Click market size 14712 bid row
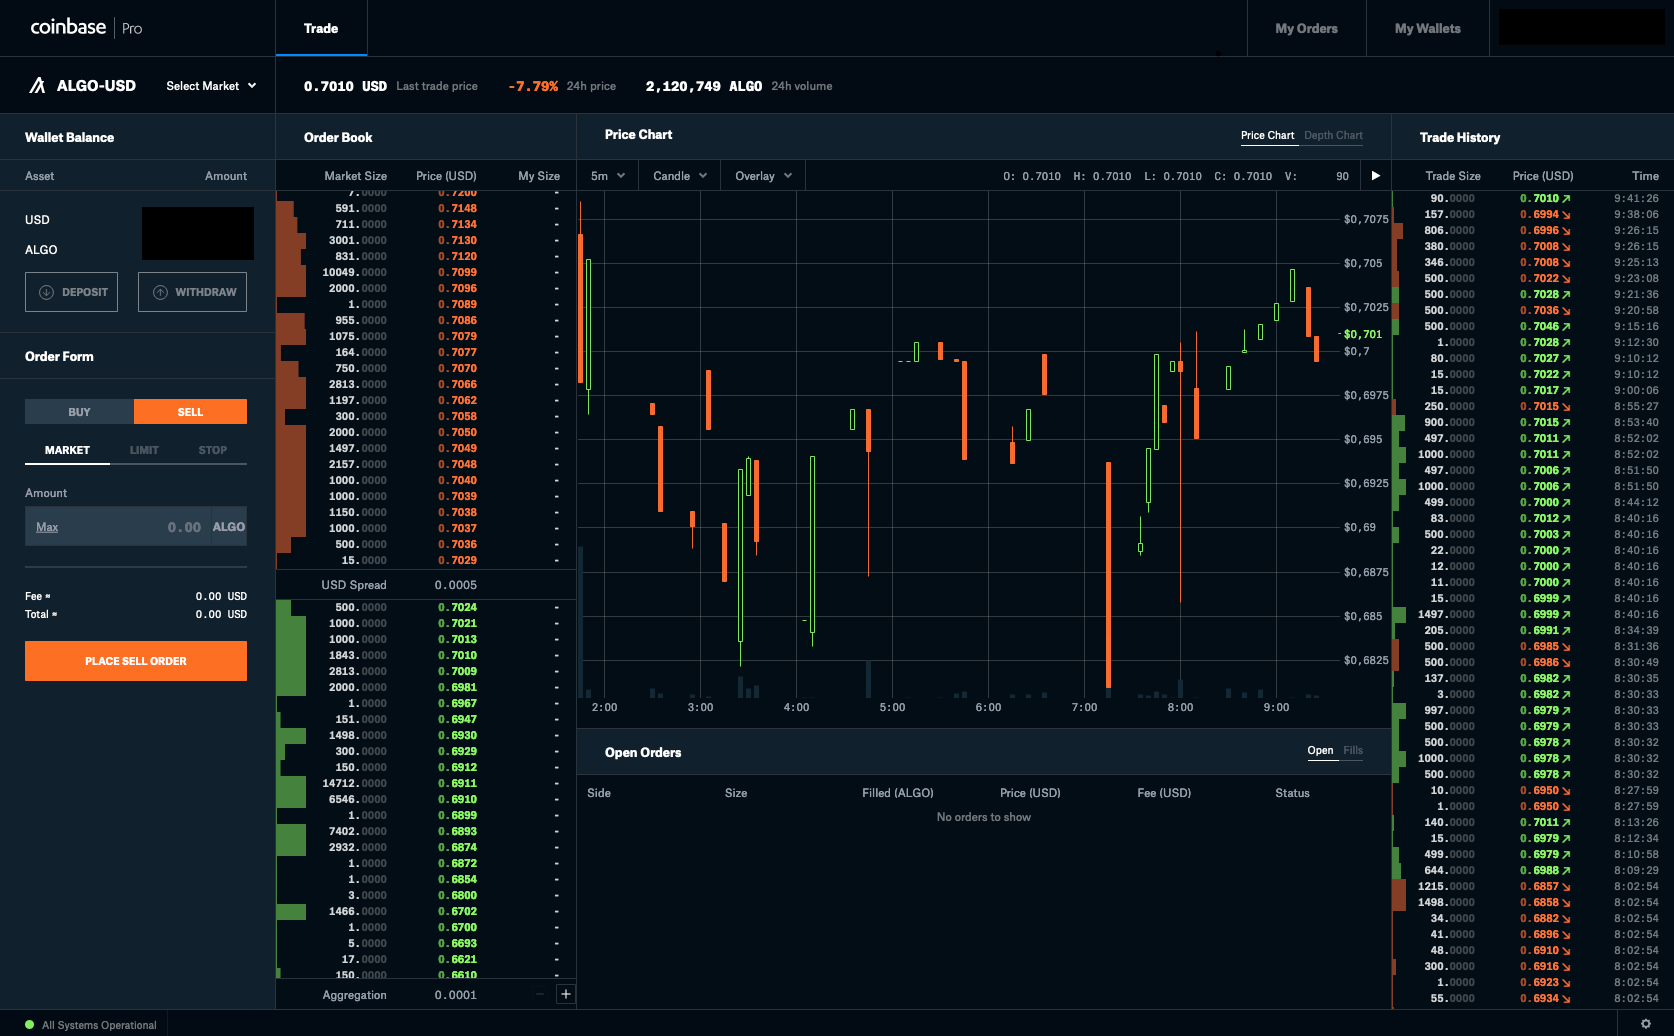 [x=354, y=784]
